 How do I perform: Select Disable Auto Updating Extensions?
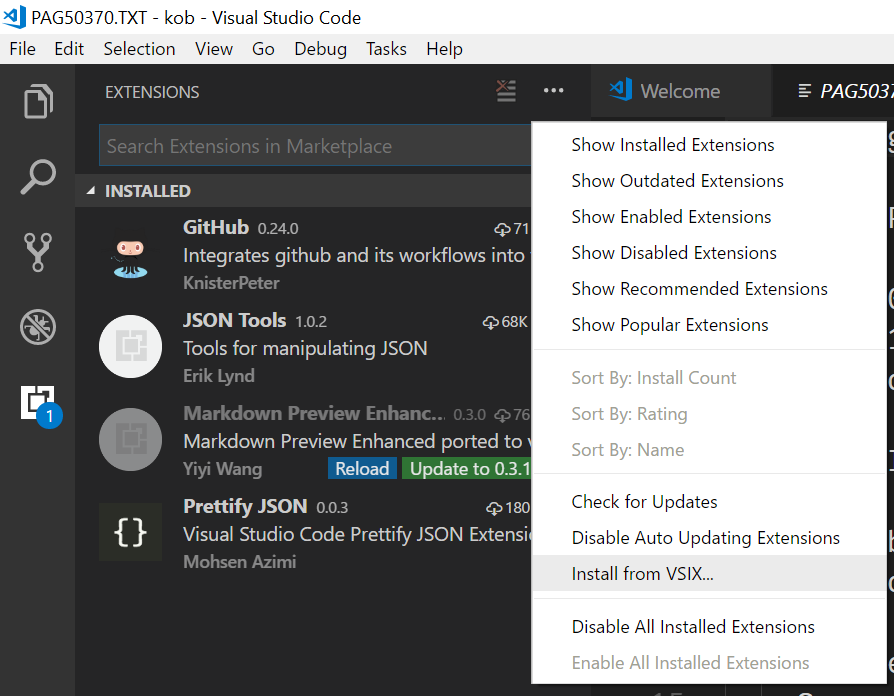[709, 538]
